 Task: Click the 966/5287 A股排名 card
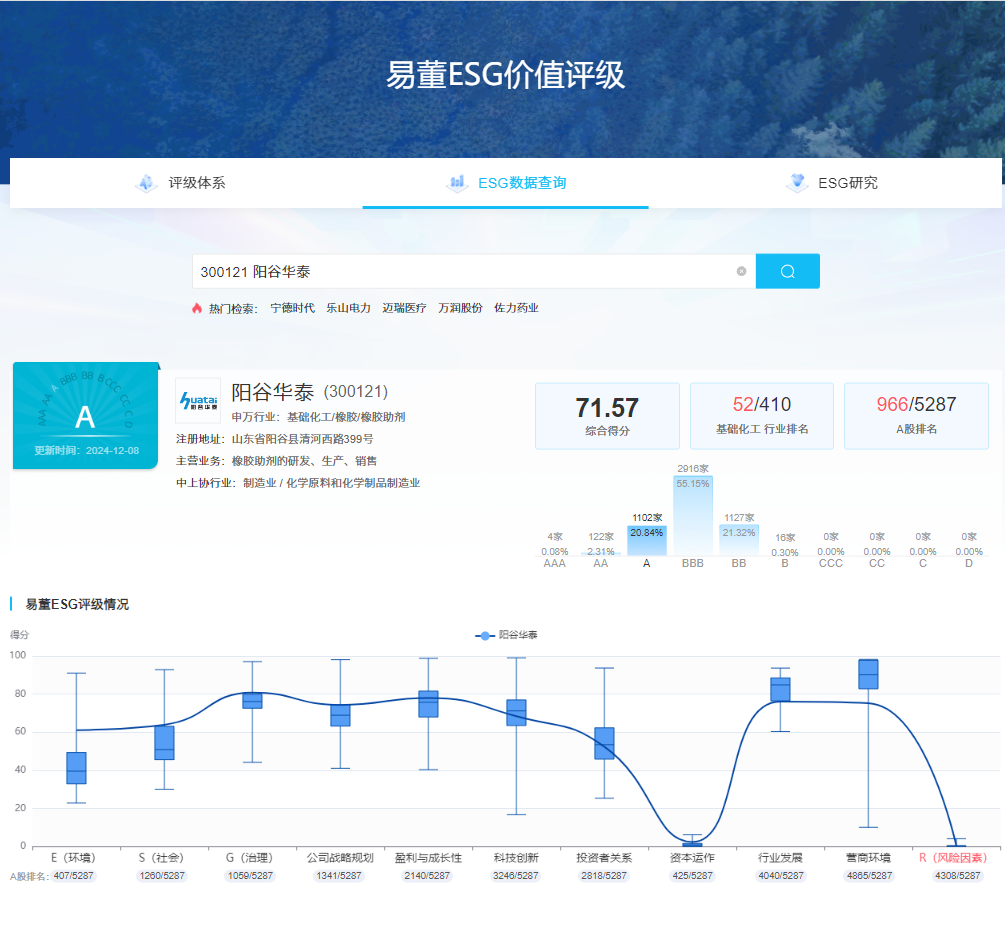click(916, 416)
